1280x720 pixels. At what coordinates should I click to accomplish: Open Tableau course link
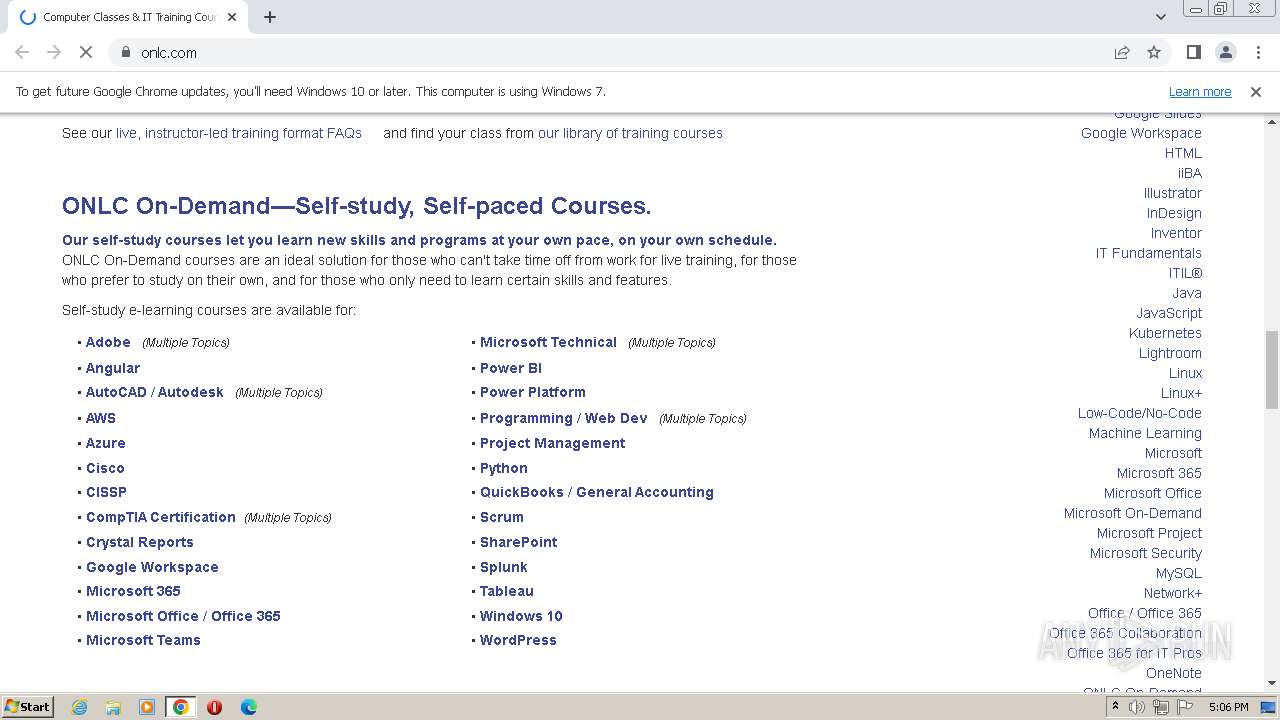tap(507, 591)
